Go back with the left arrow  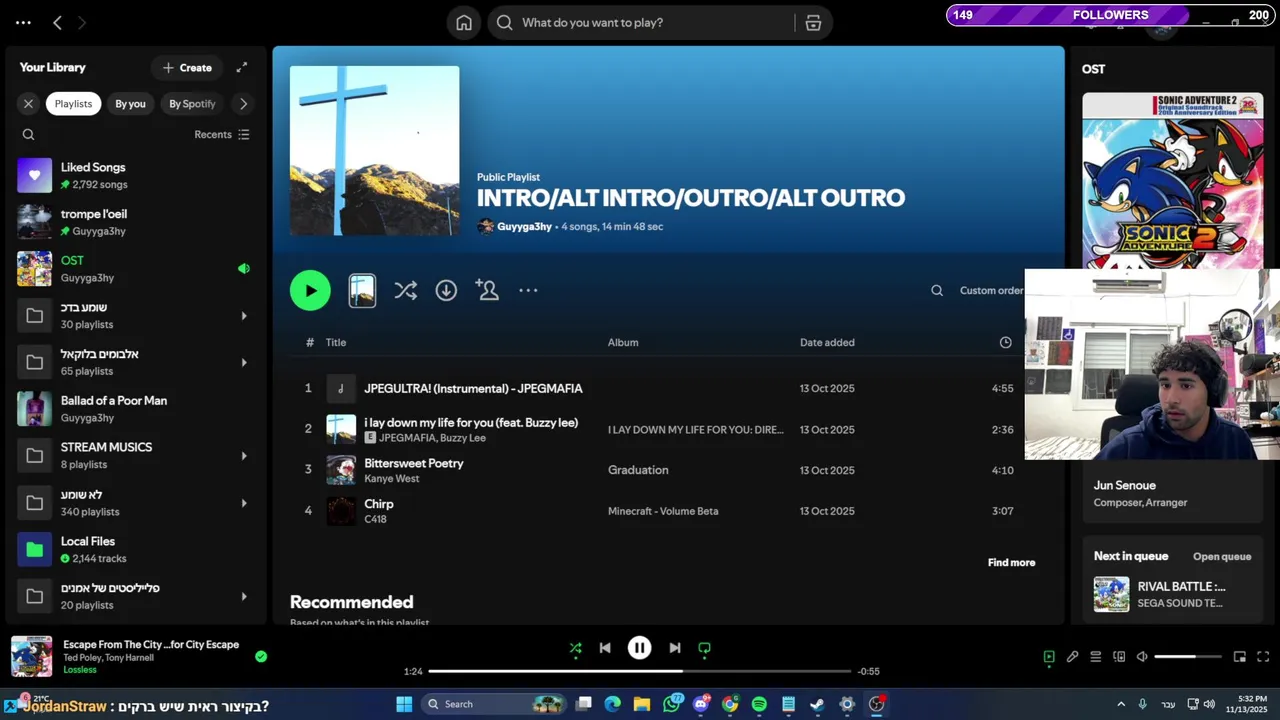[x=57, y=23]
